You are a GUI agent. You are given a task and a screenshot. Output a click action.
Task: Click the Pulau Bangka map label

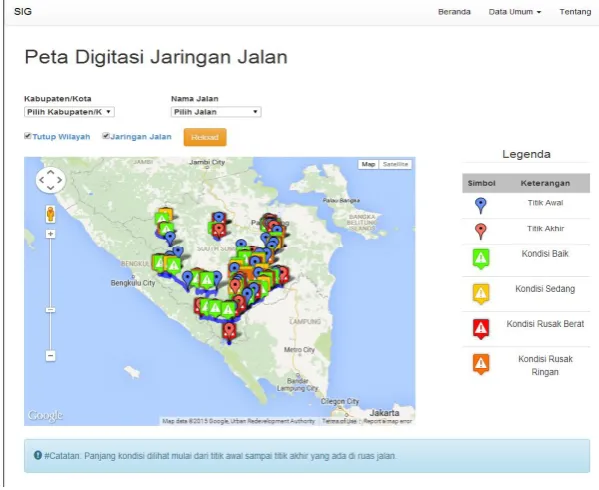coord(341,200)
